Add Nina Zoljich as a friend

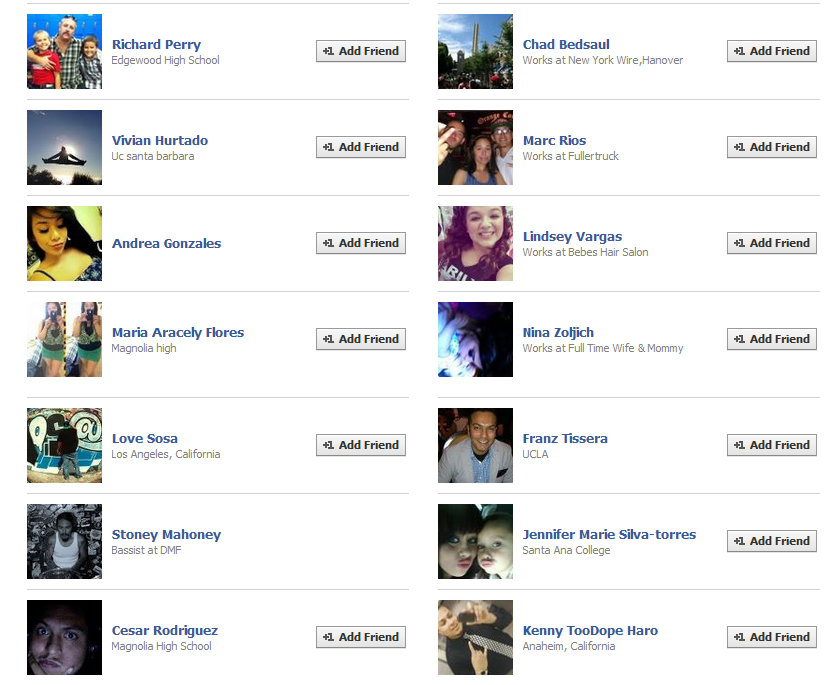coord(772,339)
